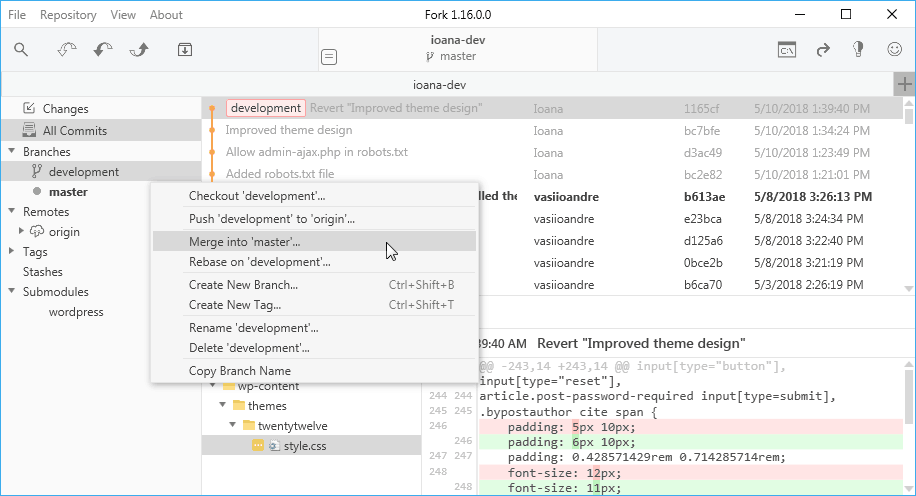
Task: Select Merge into 'master' option
Action: pos(314,241)
